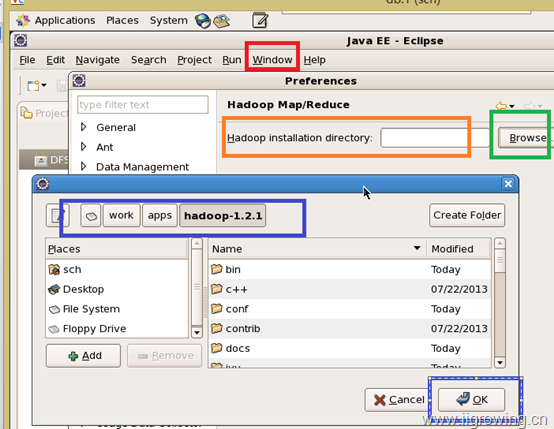Launch the mail client panel icon
Screen dimensions: 554x429
coord(221,21)
